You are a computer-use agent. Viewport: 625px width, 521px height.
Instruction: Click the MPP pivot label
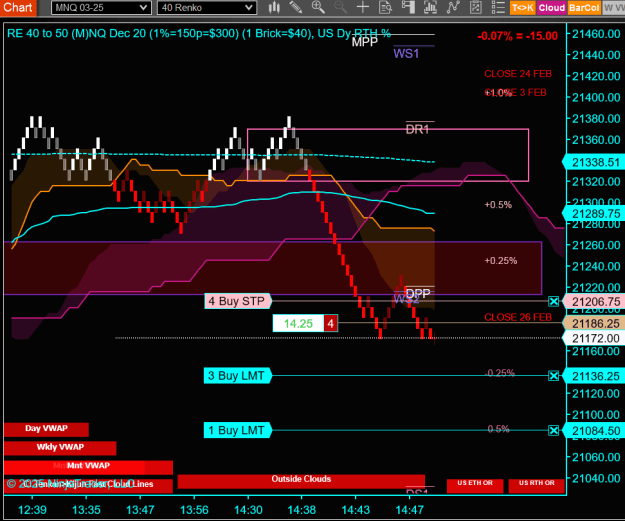[x=364, y=42]
